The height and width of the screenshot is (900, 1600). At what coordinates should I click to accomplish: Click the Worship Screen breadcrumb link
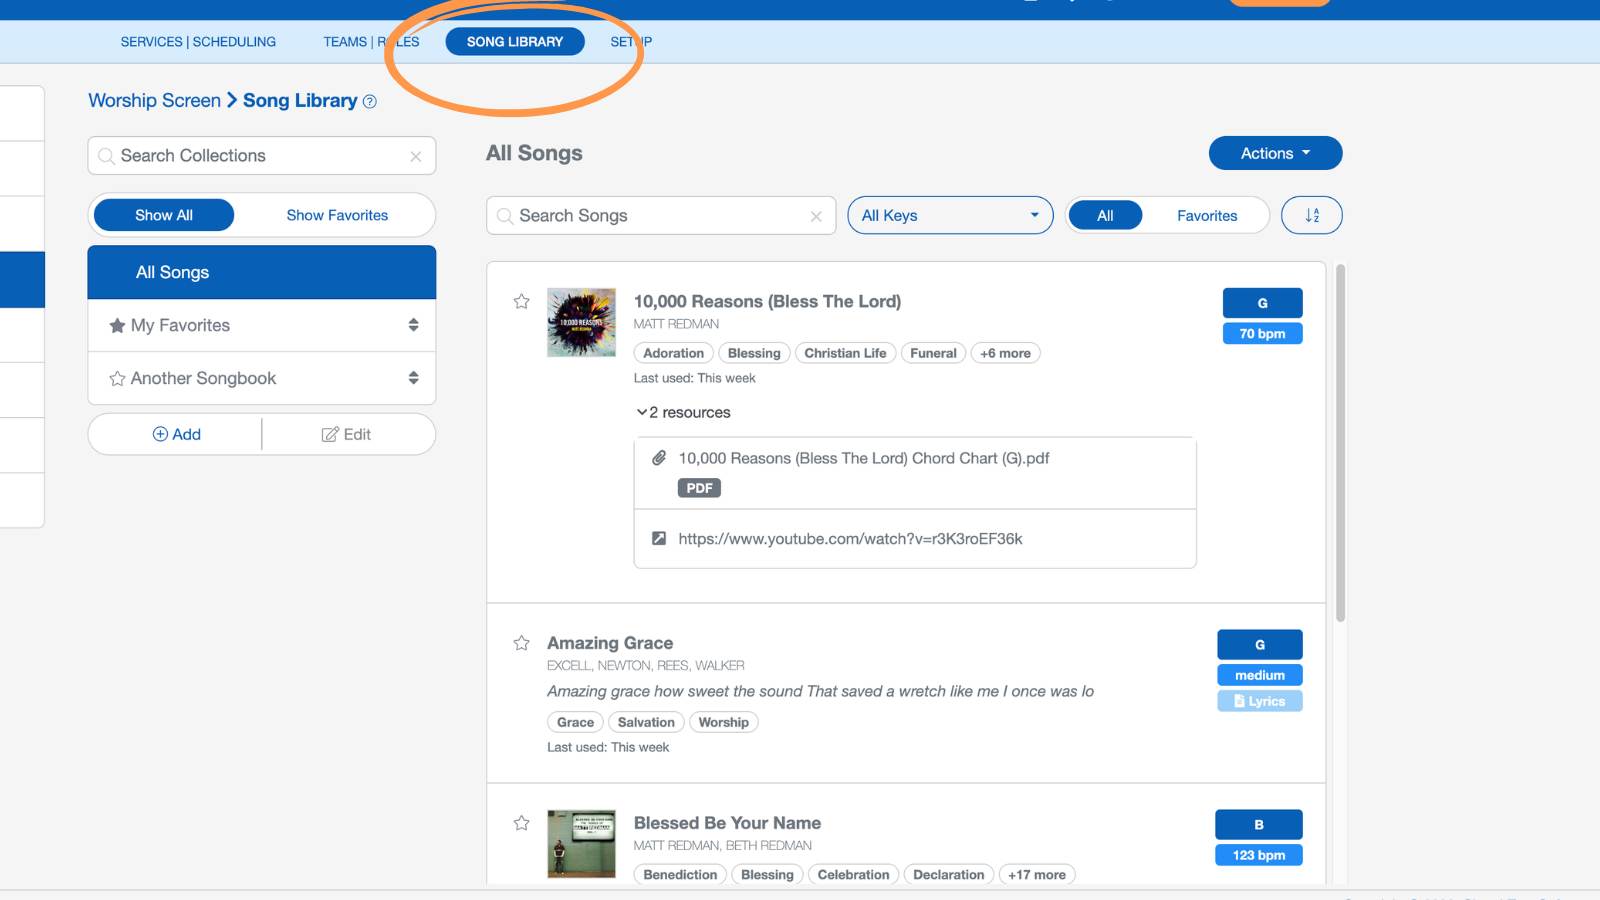tap(154, 100)
